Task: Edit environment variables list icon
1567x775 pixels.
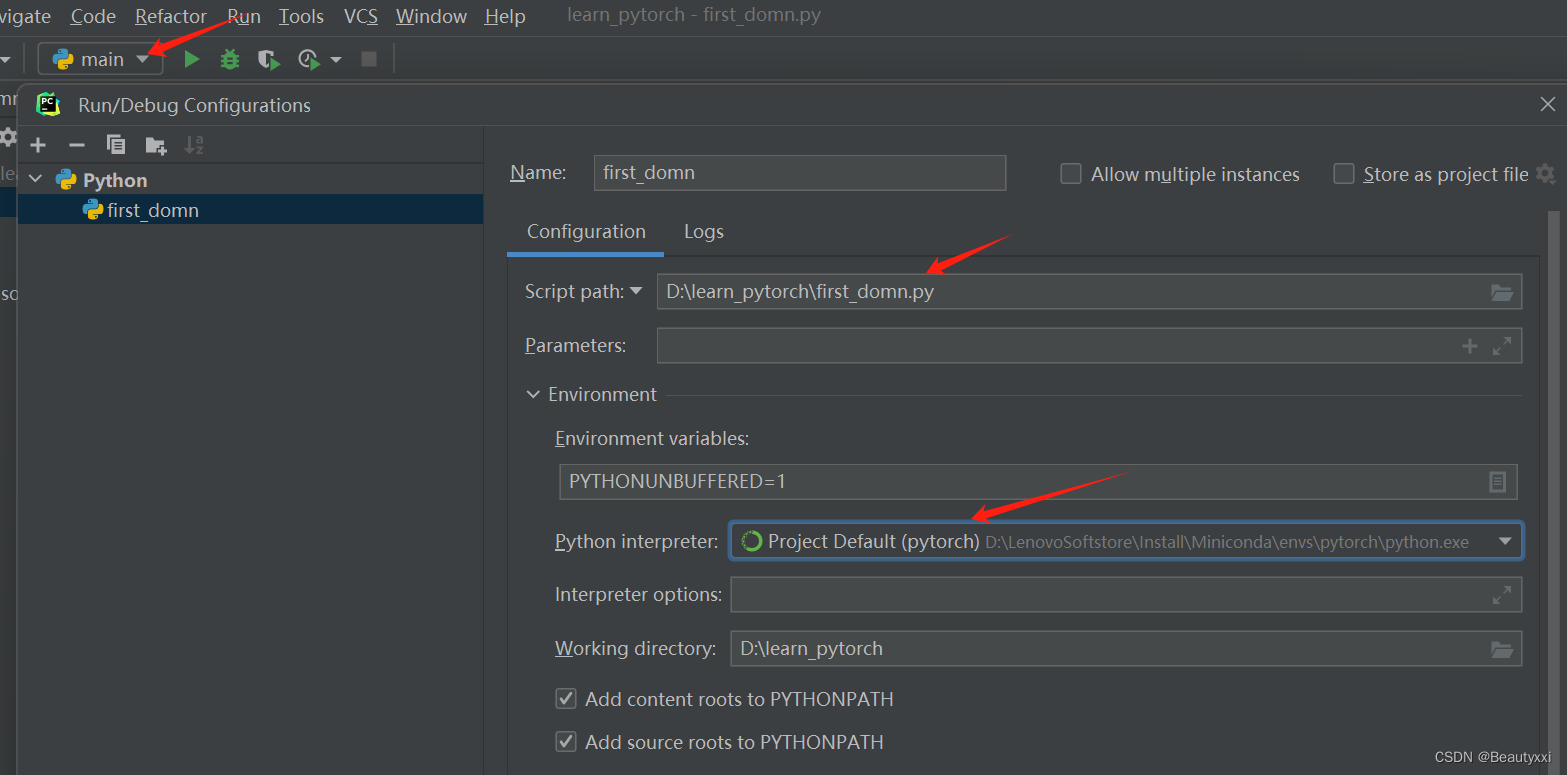Action: pos(1498,482)
